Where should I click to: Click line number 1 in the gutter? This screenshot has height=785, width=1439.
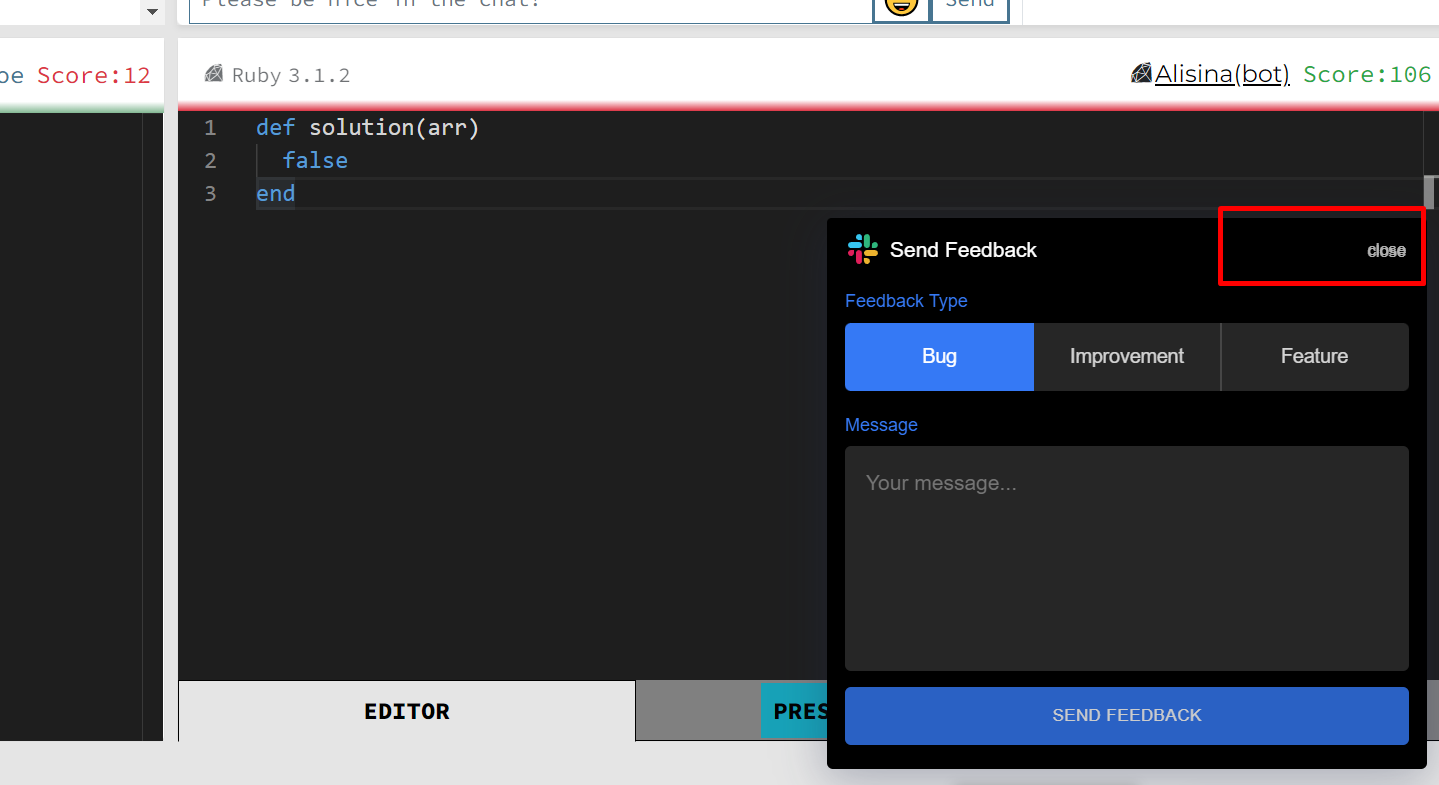[x=210, y=128]
